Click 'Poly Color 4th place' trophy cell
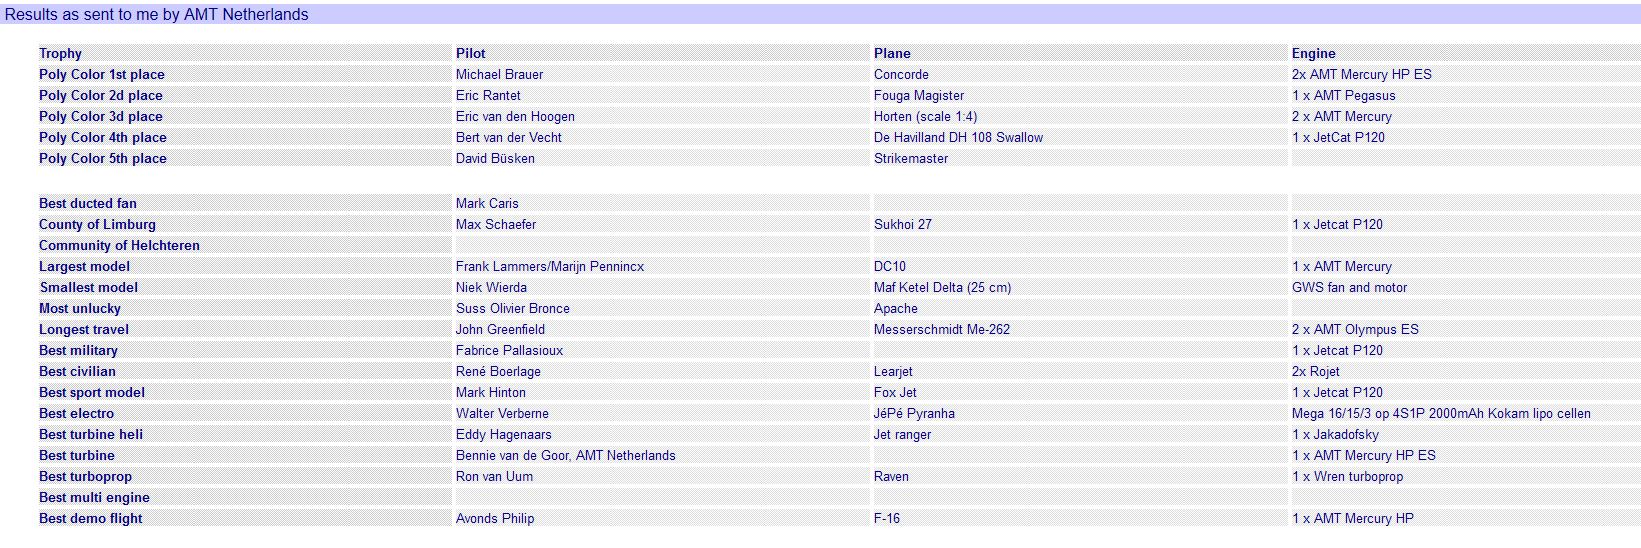This screenshot has height=548, width=1641. 103,137
